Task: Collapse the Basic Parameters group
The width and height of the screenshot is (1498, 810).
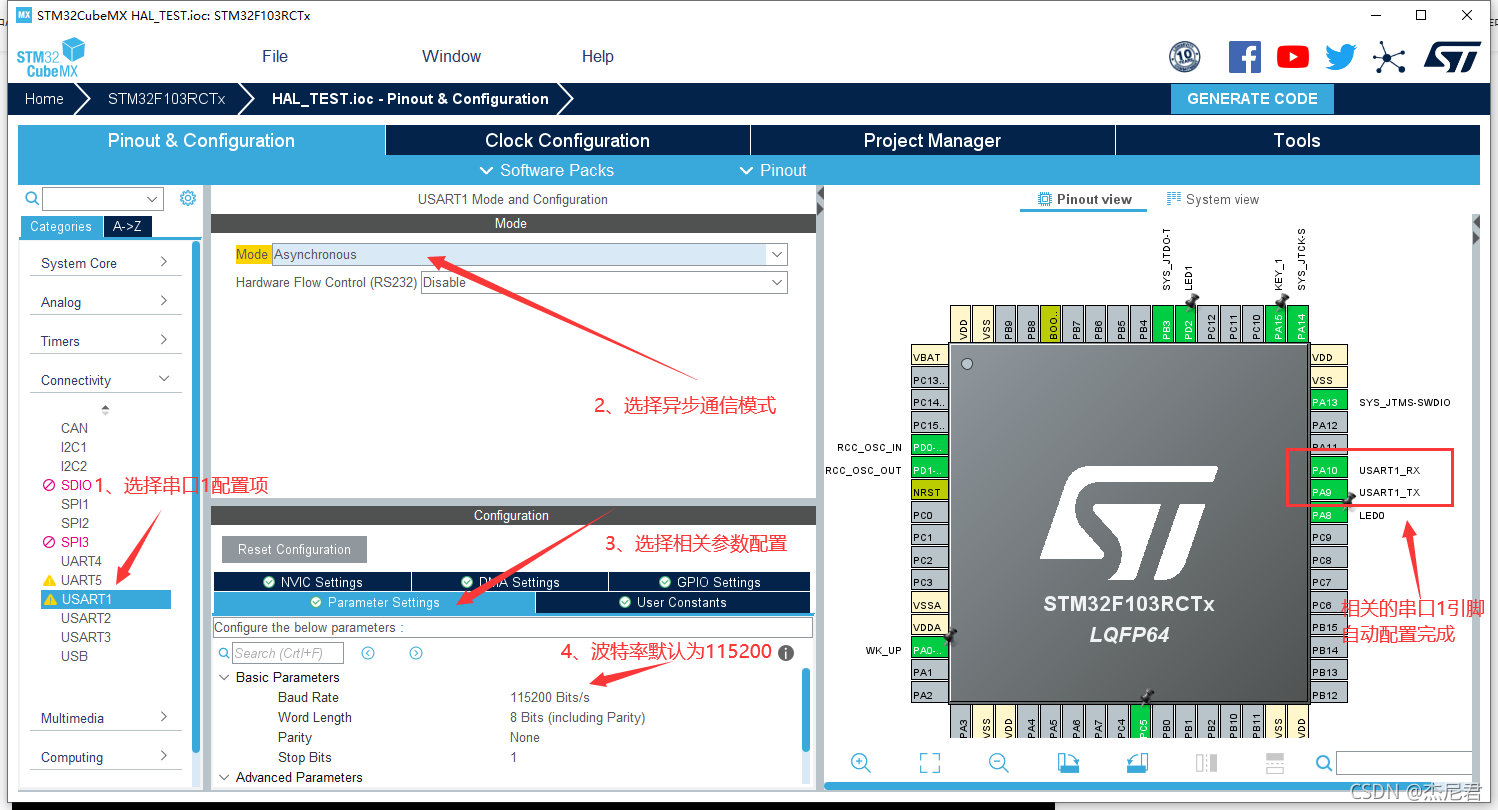Action: pyautogui.click(x=224, y=677)
